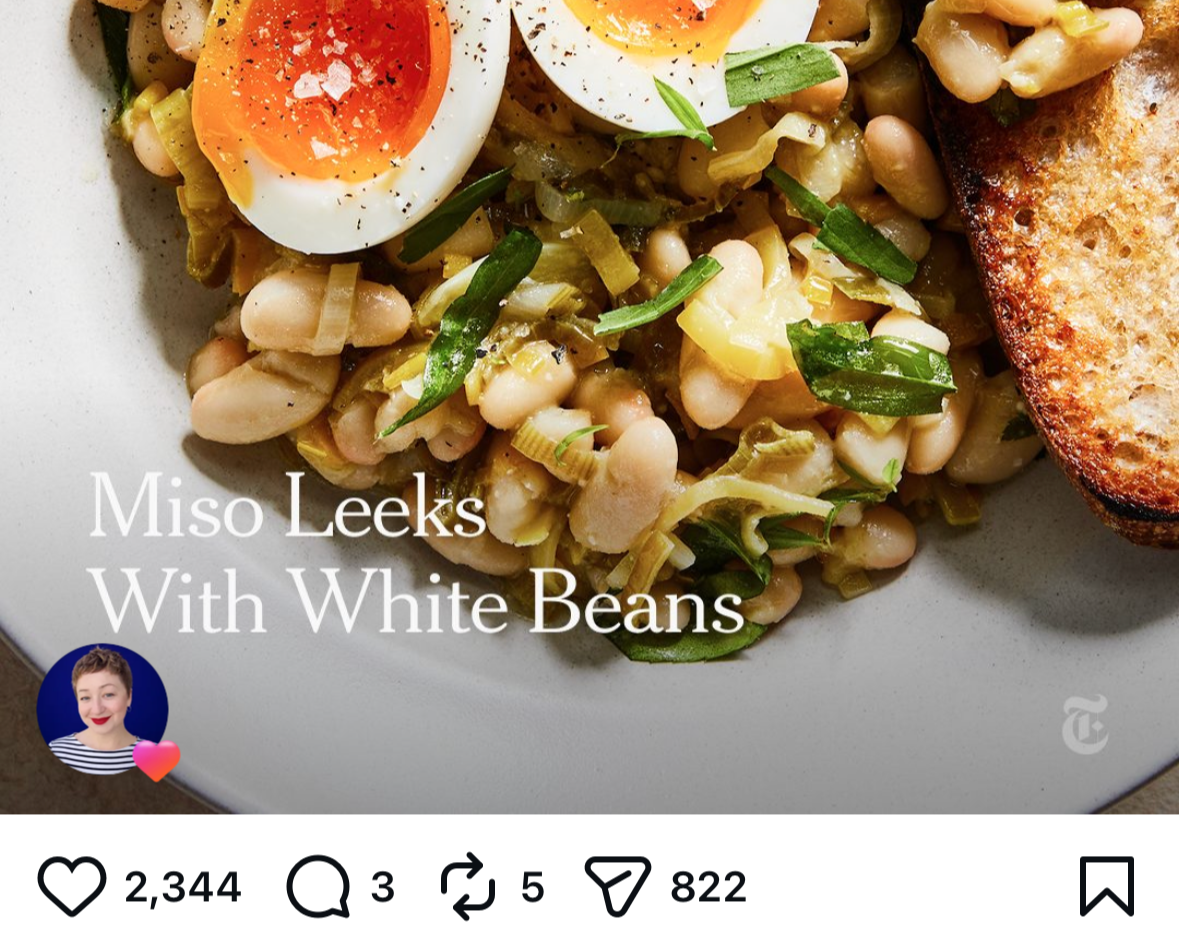1179x952 pixels.
Task: Share the post with the paper-plane icon
Action: [617, 886]
